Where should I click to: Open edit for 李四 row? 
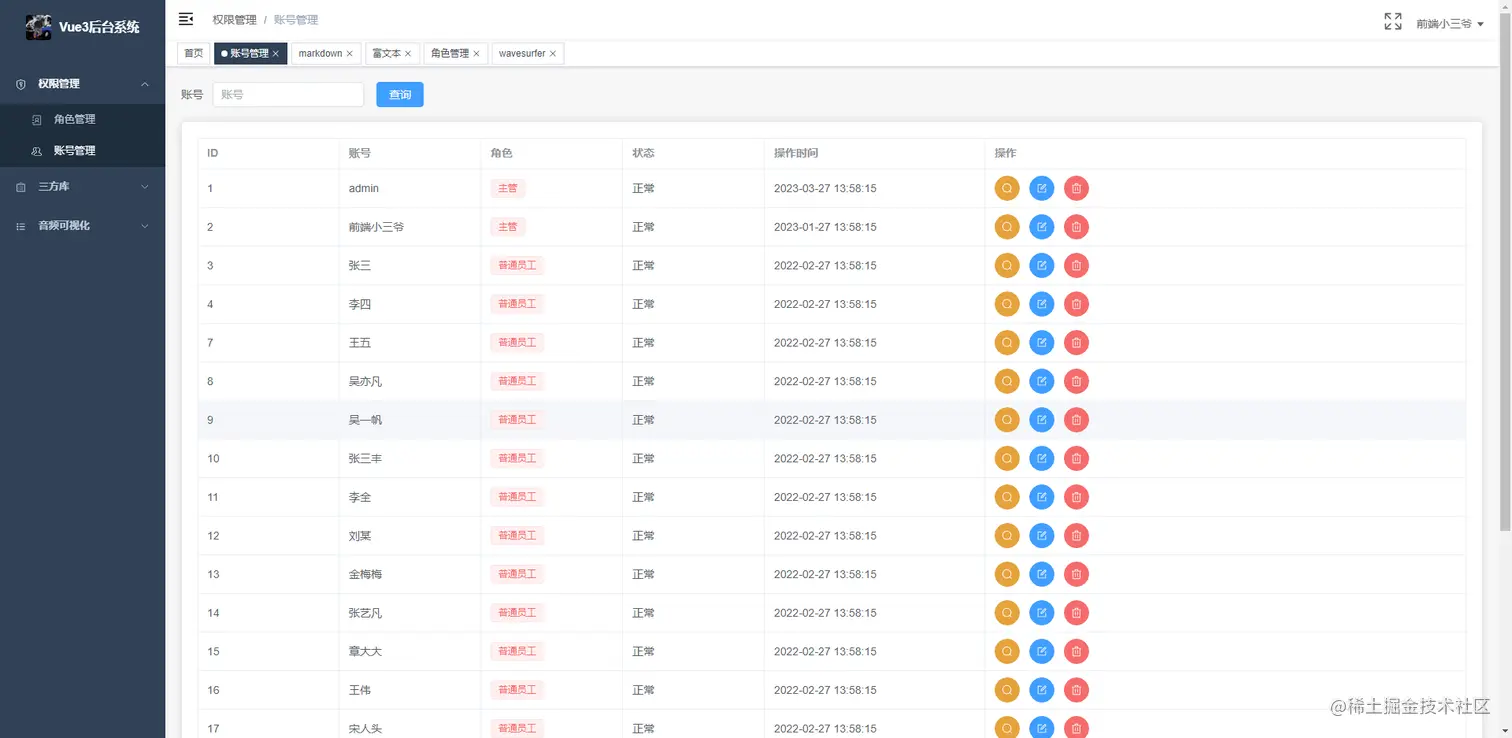pyautogui.click(x=1042, y=304)
